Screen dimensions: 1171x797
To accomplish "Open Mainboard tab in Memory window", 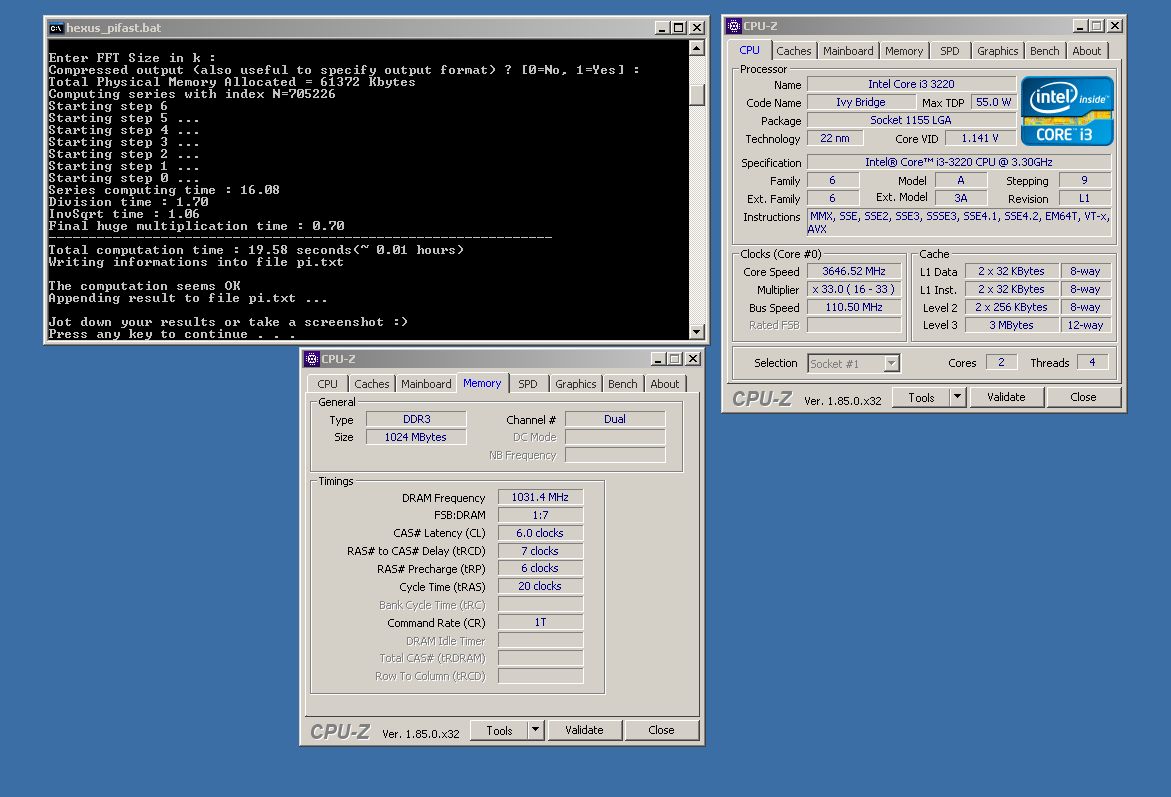I will tap(426, 384).
